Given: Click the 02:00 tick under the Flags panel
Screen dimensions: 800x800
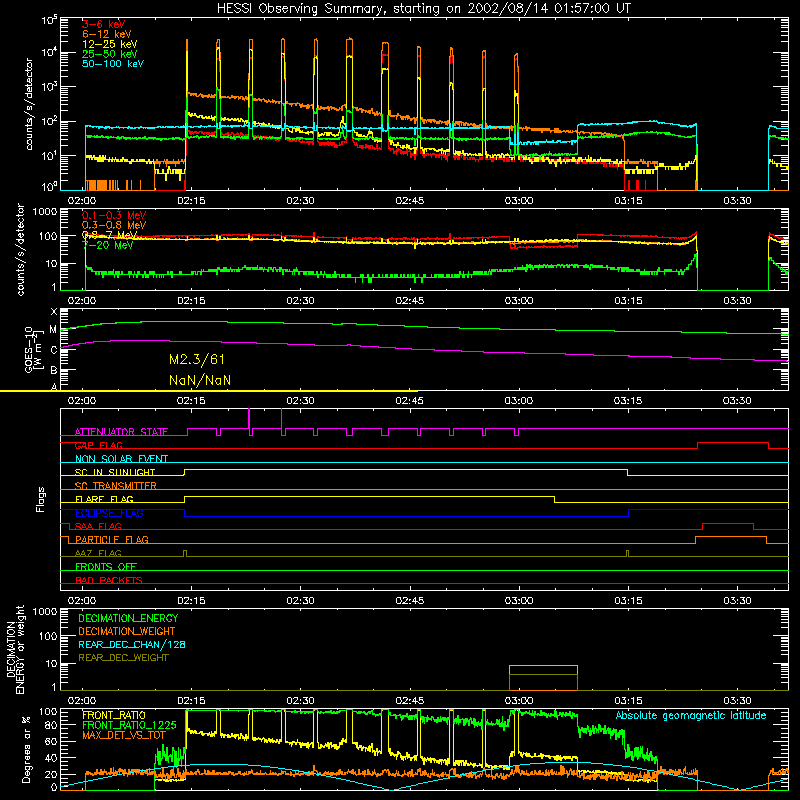Looking at the screenshot, I should (x=82, y=601).
